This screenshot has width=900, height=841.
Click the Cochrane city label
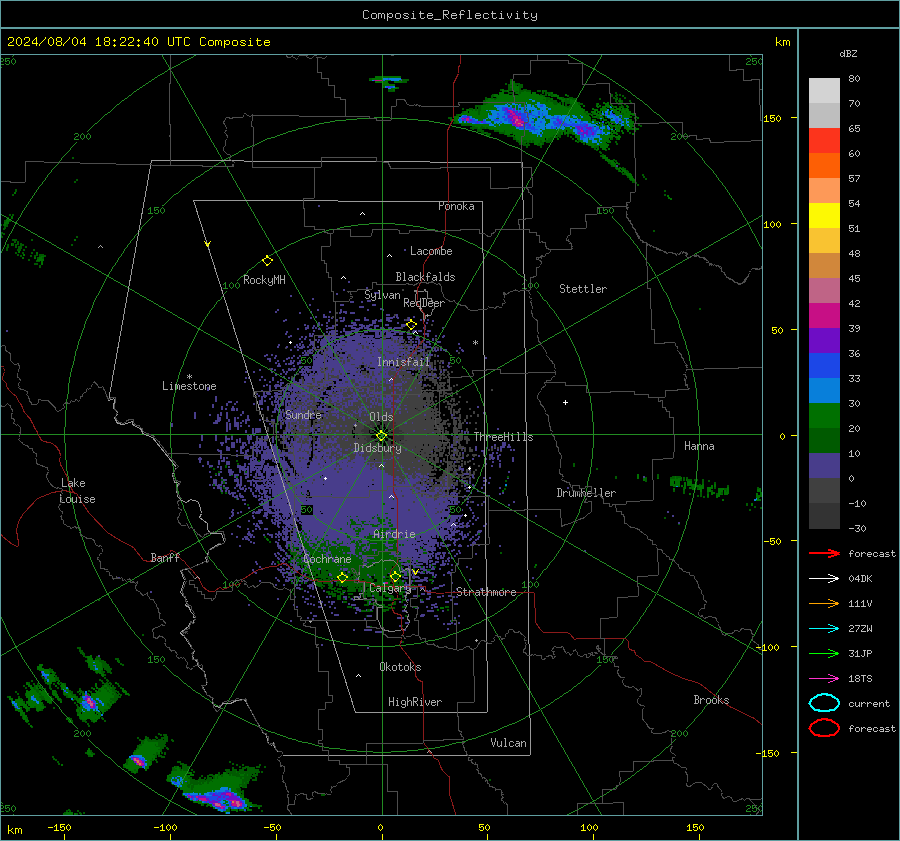click(x=327, y=559)
